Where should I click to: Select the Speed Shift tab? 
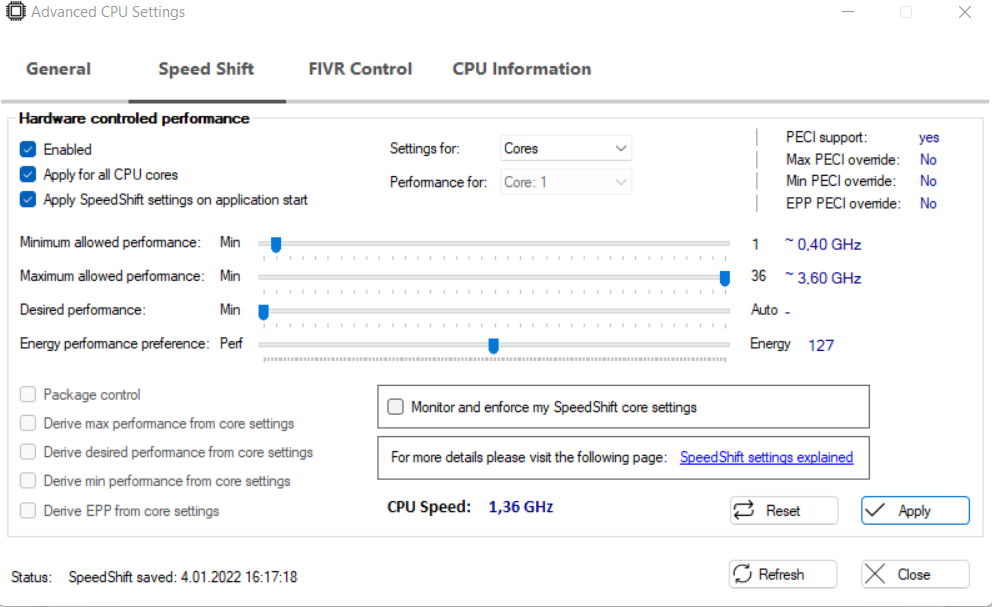point(206,69)
